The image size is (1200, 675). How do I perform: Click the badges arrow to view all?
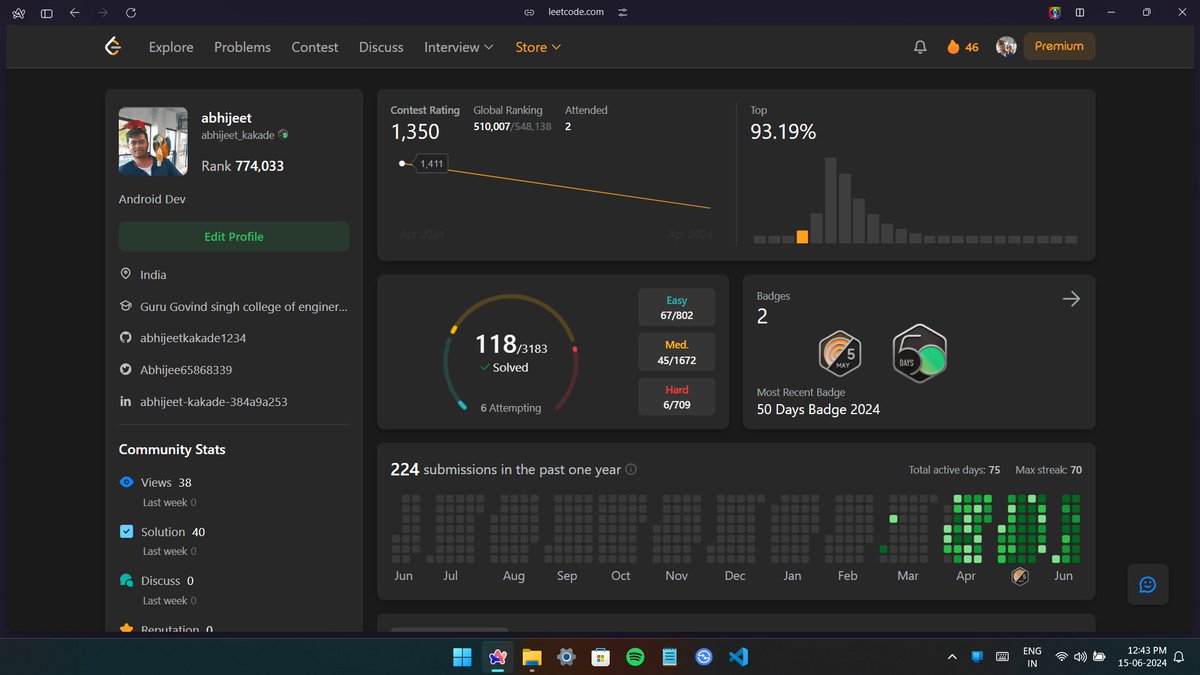[x=1071, y=299]
